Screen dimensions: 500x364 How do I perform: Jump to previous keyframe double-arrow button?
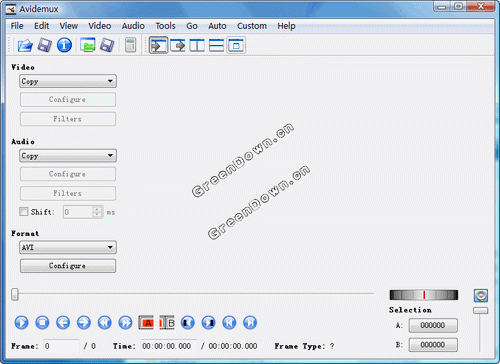(105, 323)
